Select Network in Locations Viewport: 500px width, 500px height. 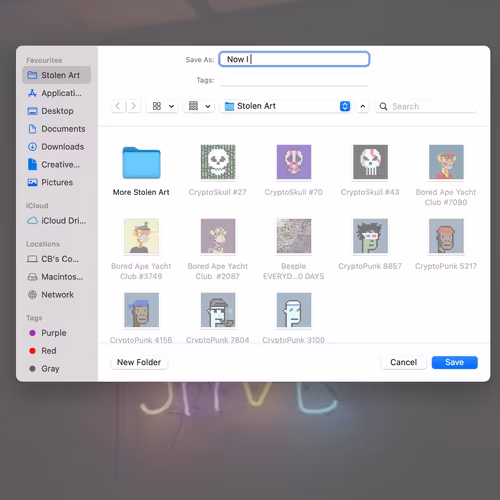click(x=56, y=295)
